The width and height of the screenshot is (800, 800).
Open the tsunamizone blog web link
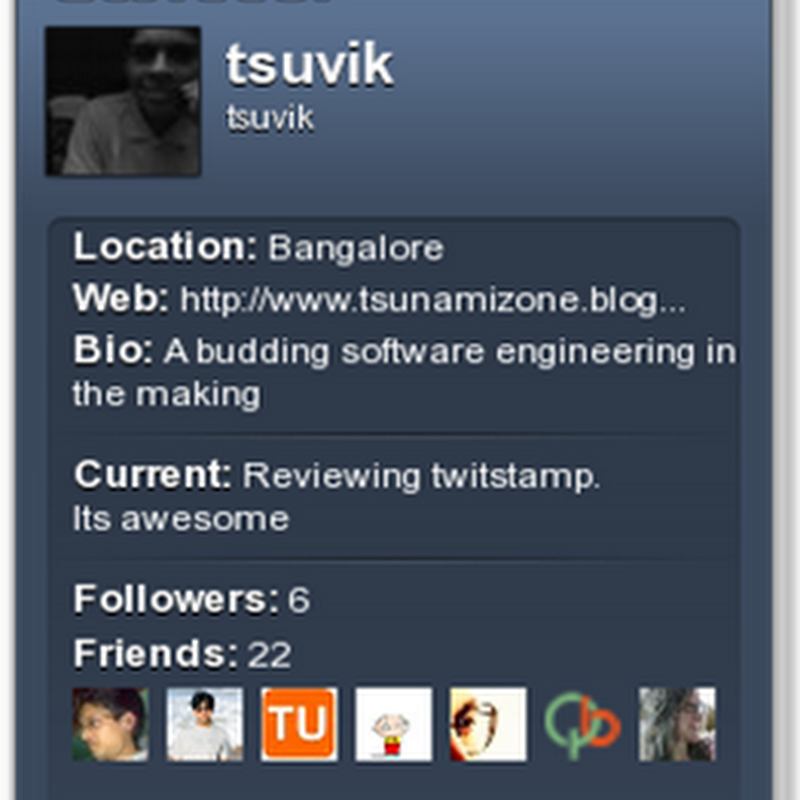[433, 301]
